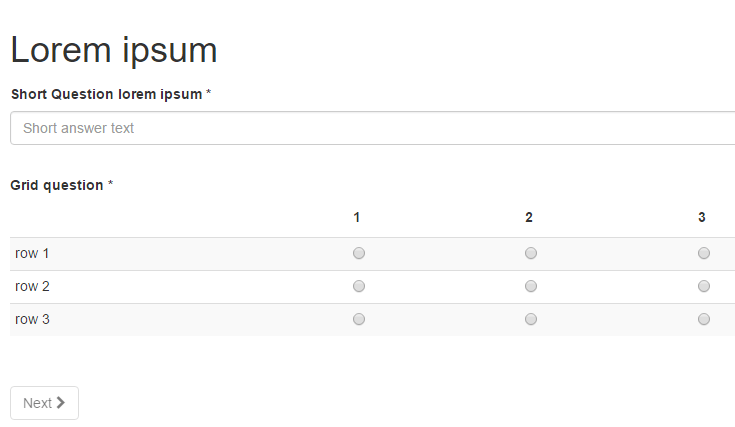Click the Short Question lorem ipsum label

coord(106,94)
